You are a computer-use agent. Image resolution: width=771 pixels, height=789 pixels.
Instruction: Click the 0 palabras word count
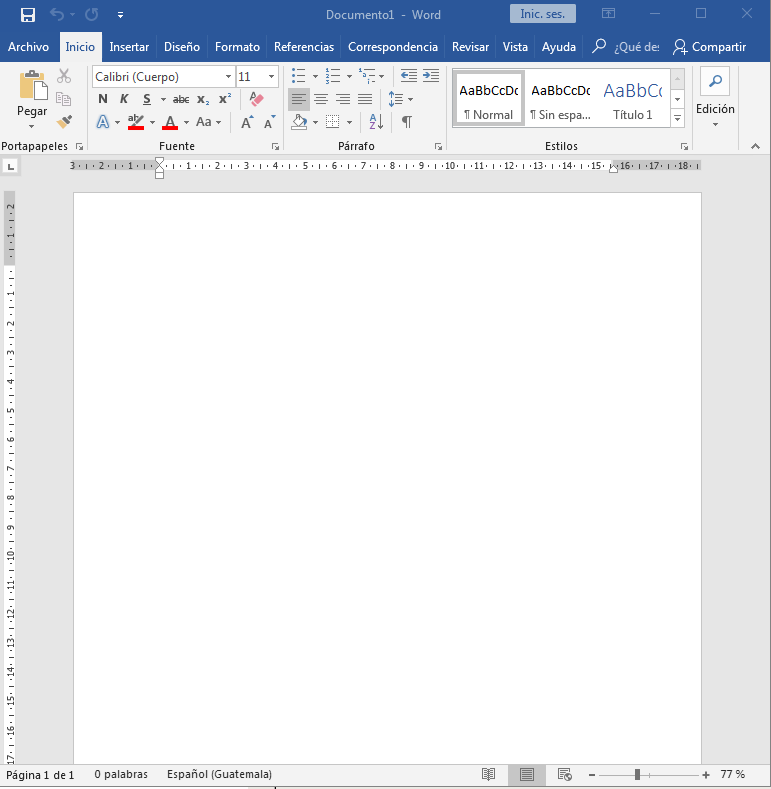pyautogui.click(x=121, y=774)
